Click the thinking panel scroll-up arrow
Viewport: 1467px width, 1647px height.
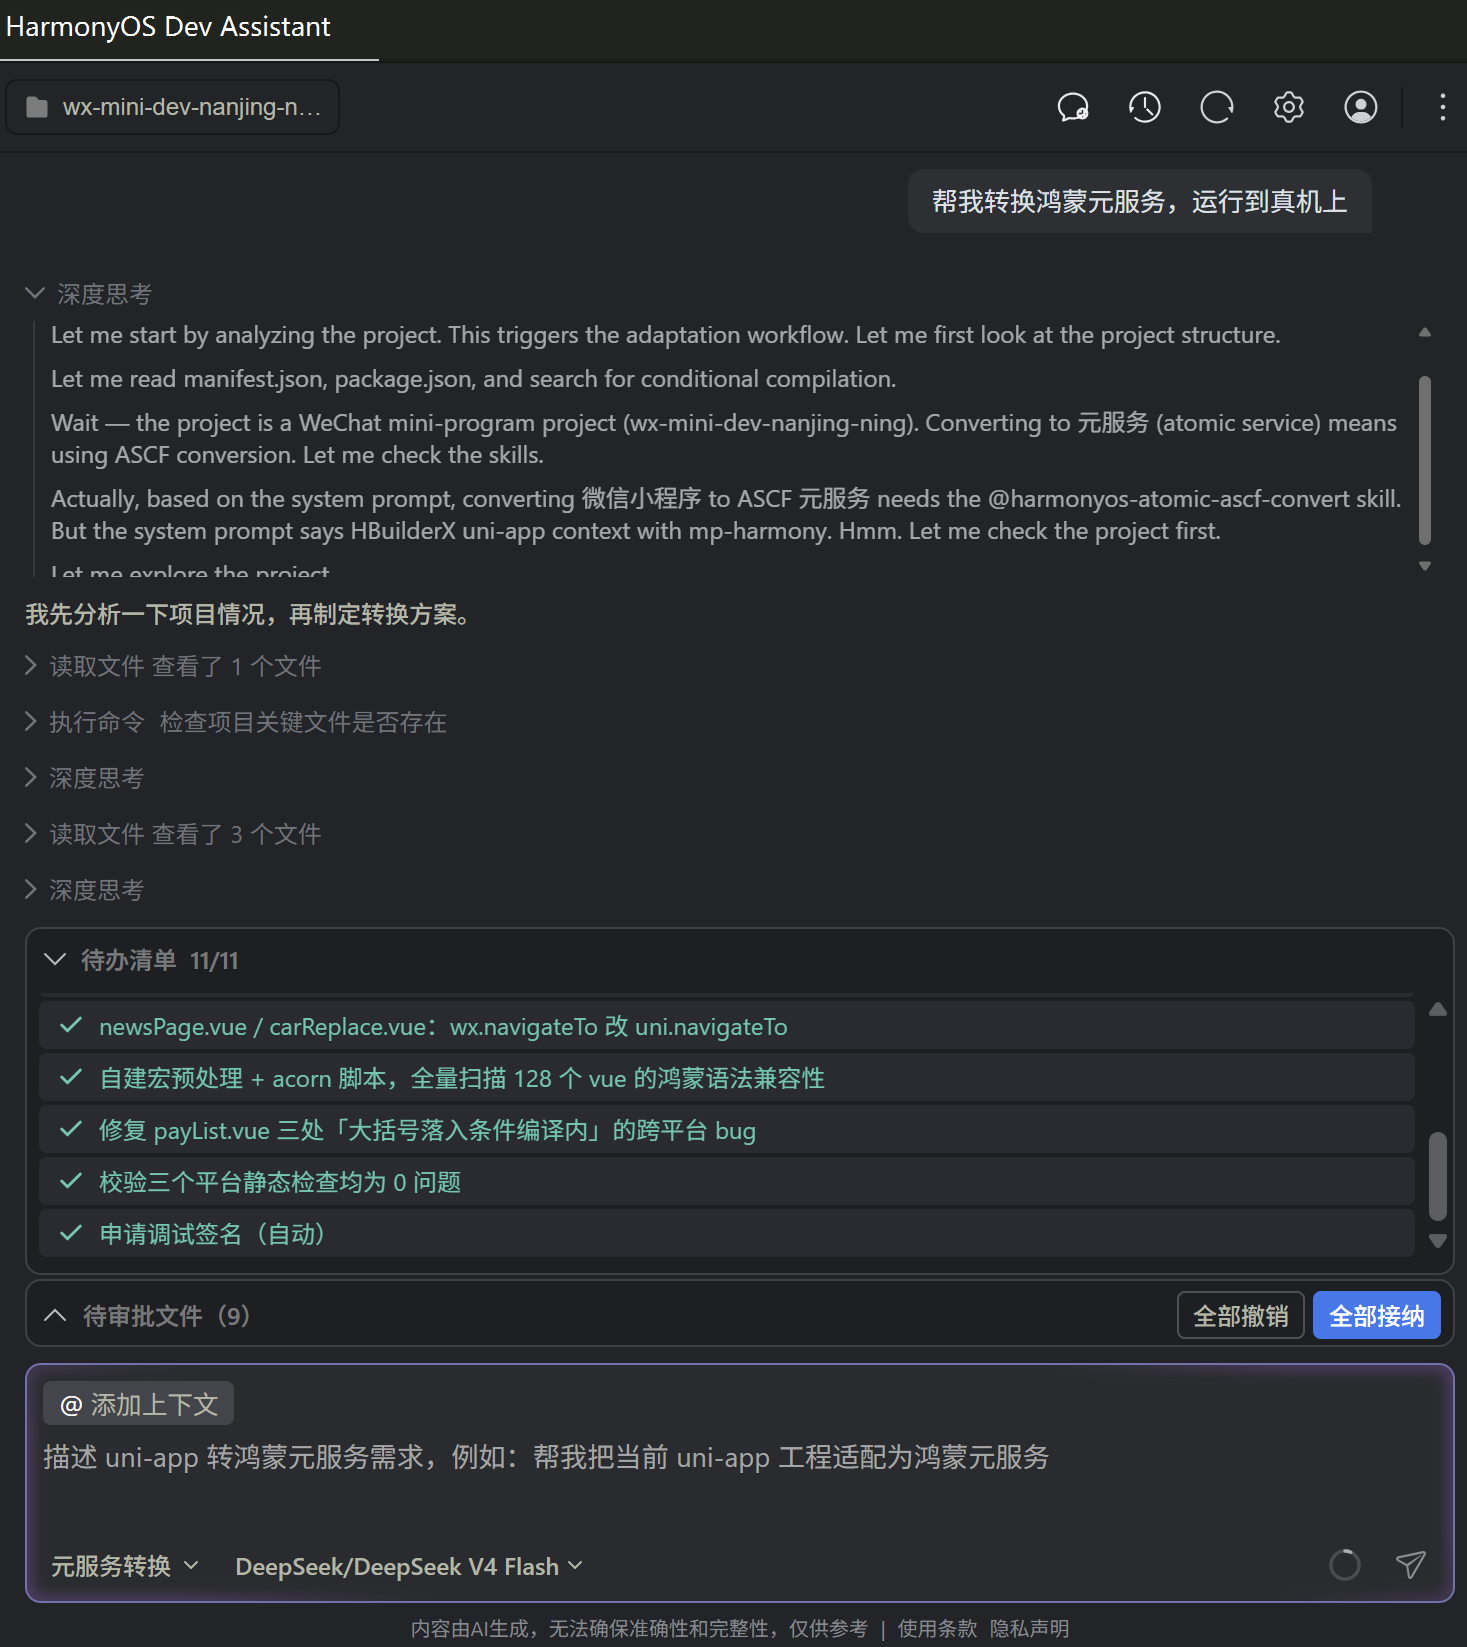1425,332
